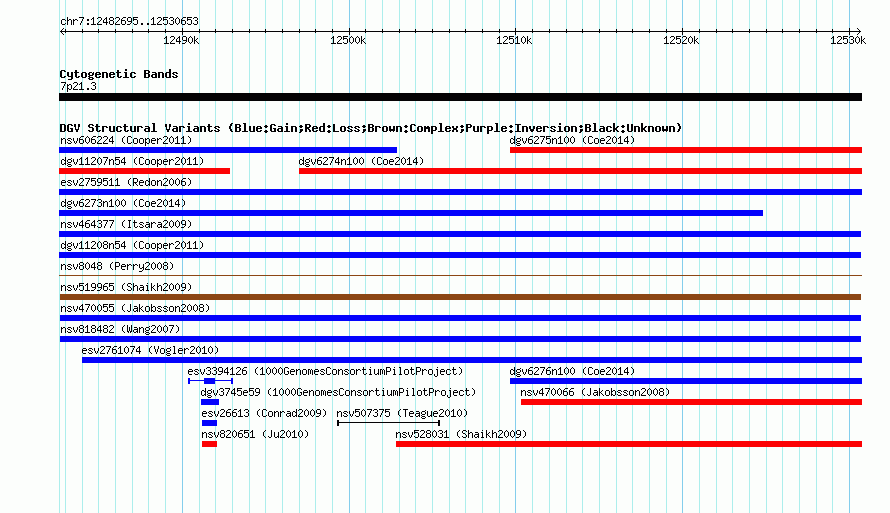Click the 12490k ruler tick label
890x513 pixels.
click(181, 40)
